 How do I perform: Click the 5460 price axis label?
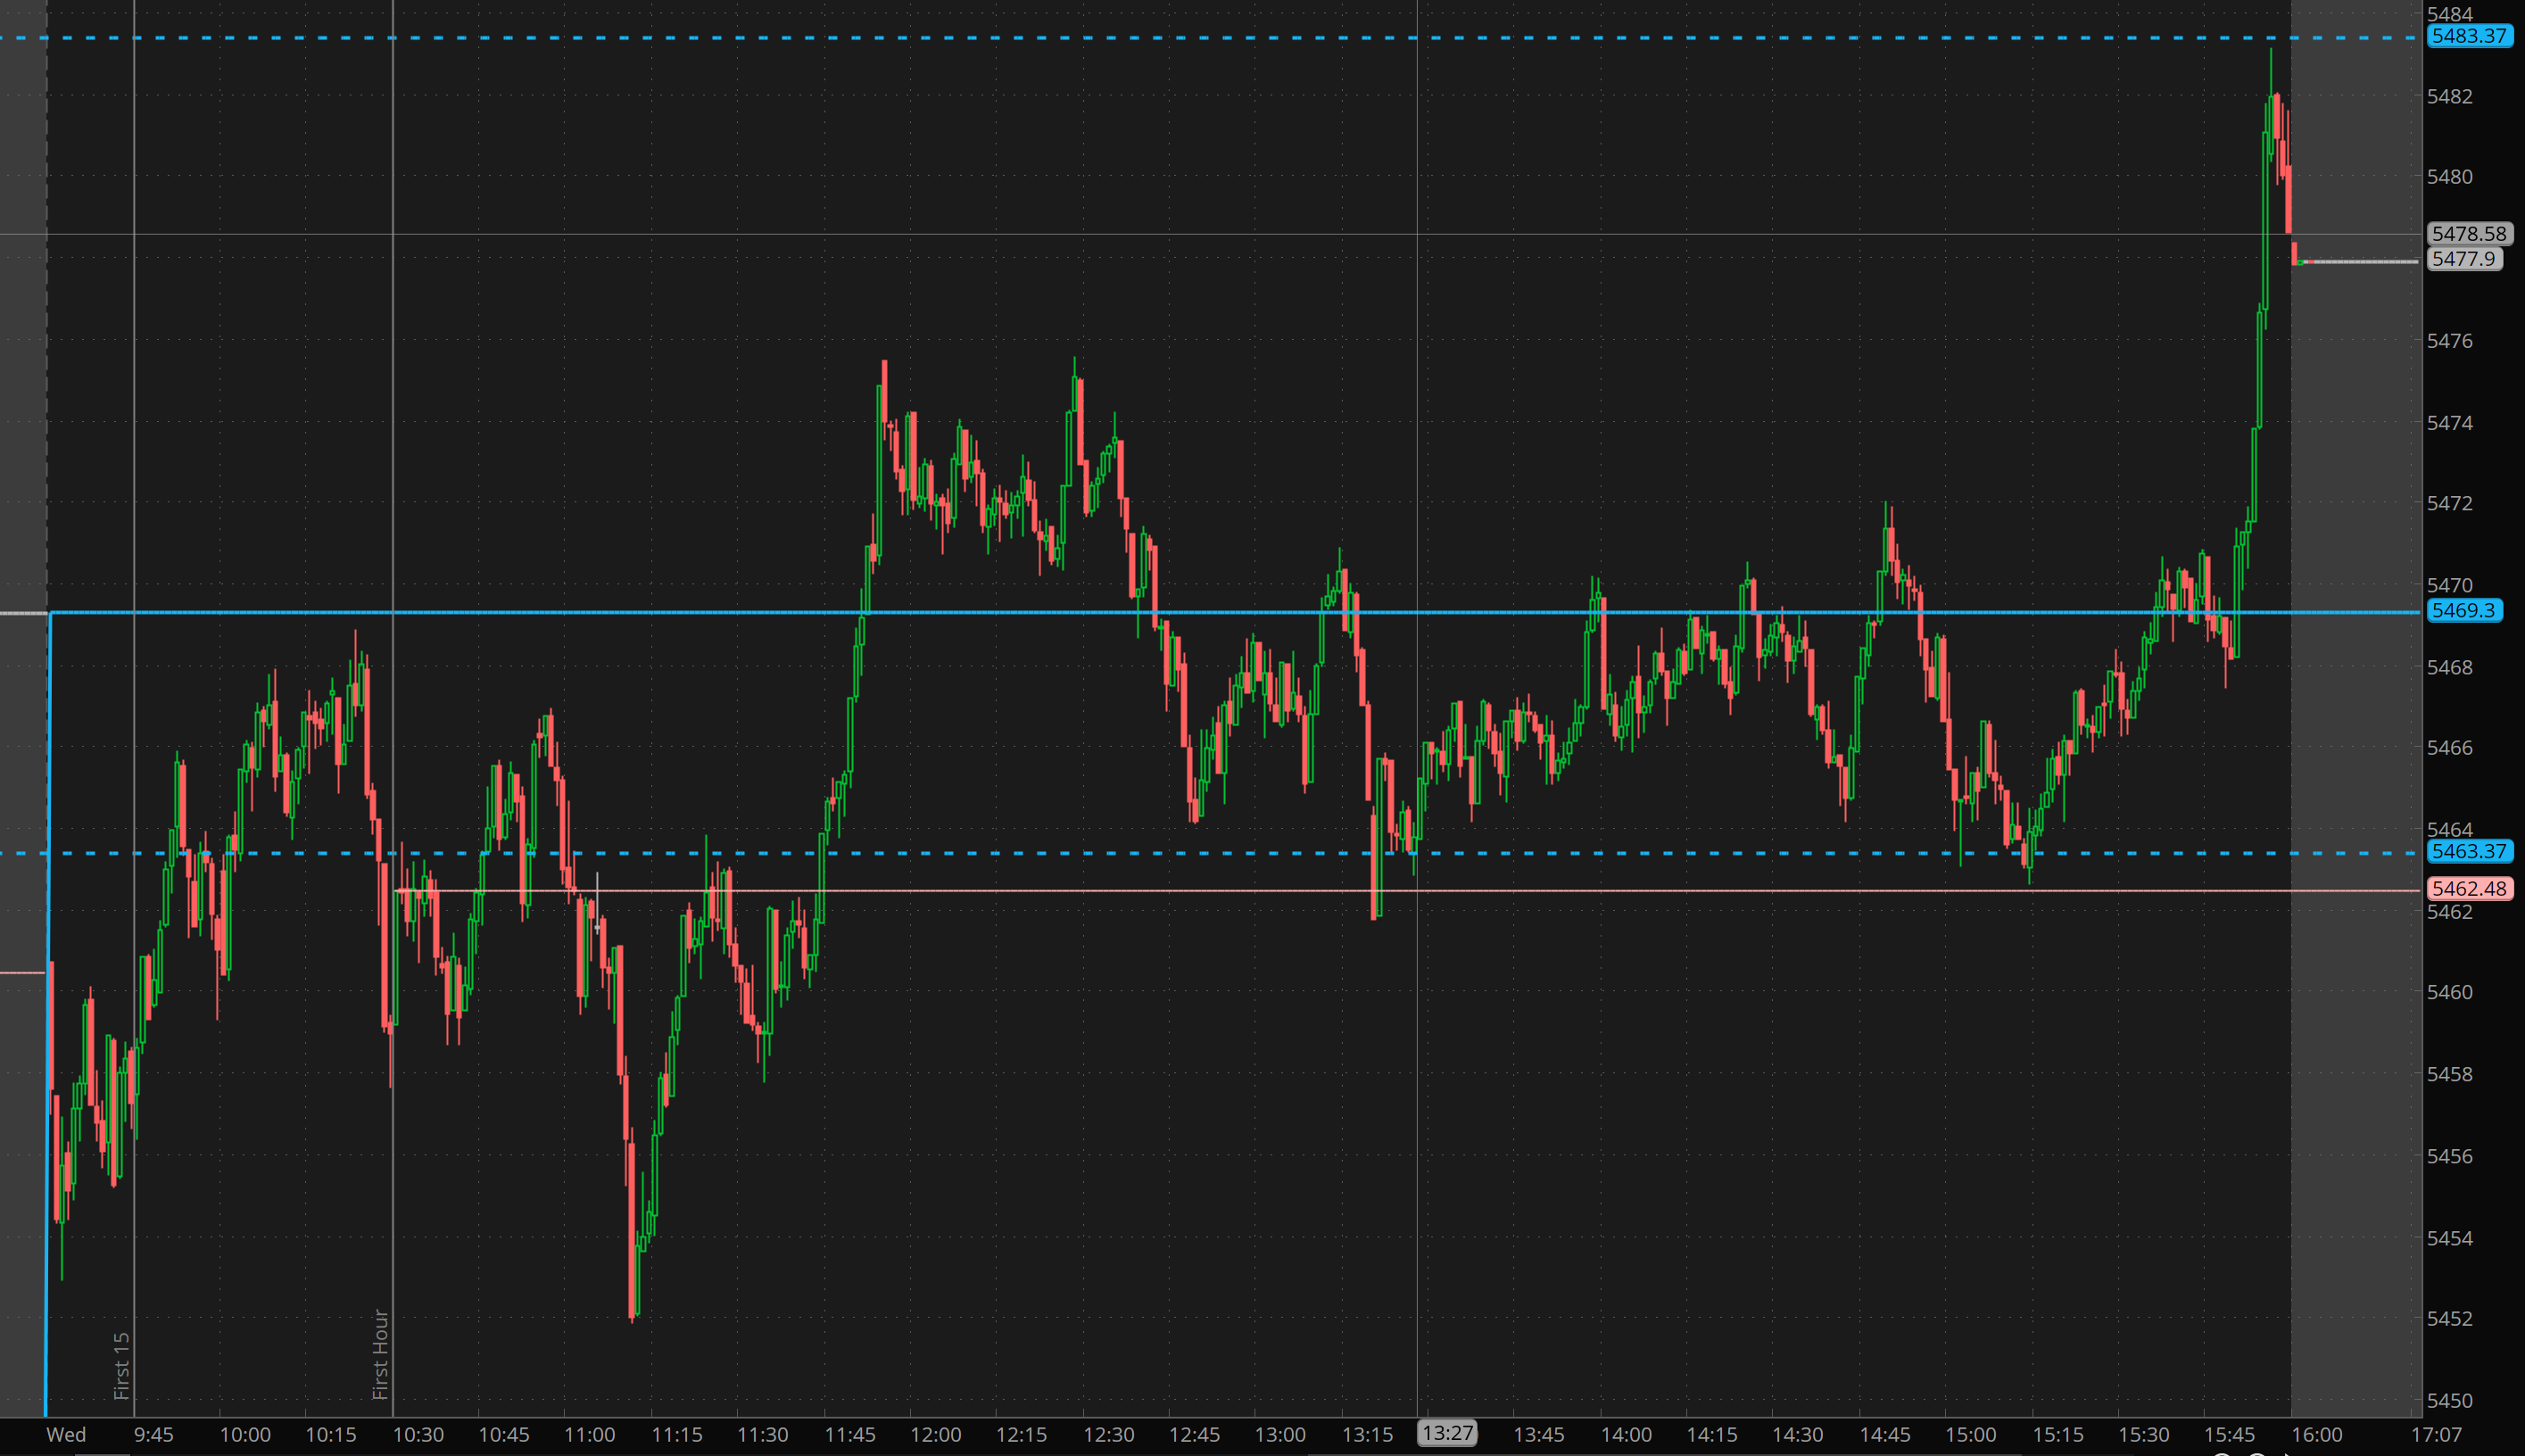2449,992
